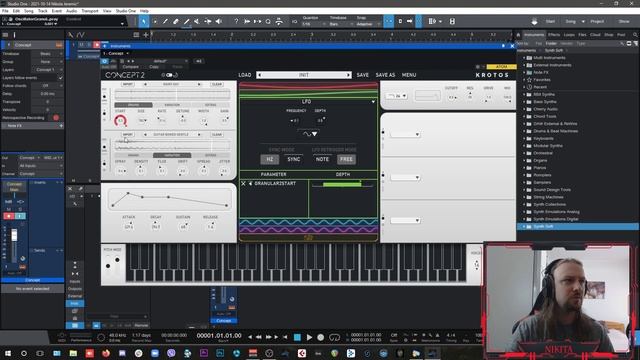Click the LFO waveform shape selector

click(310, 133)
